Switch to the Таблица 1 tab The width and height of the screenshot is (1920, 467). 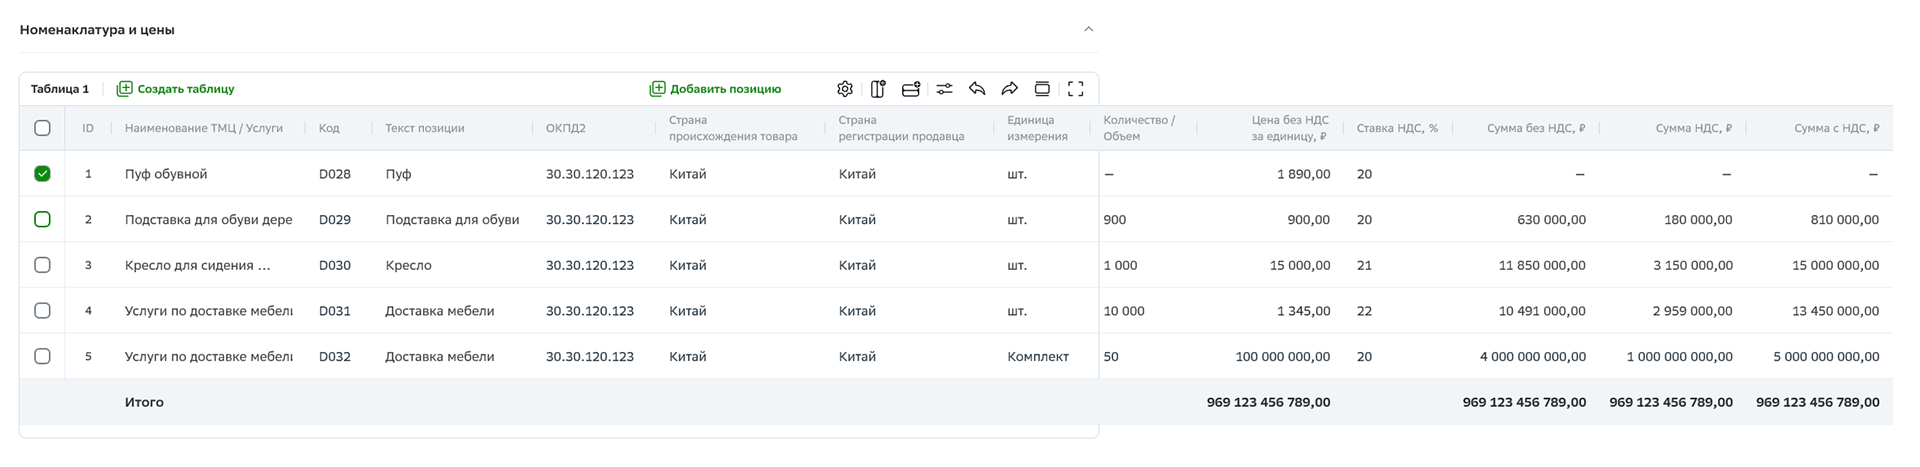pos(60,89)
